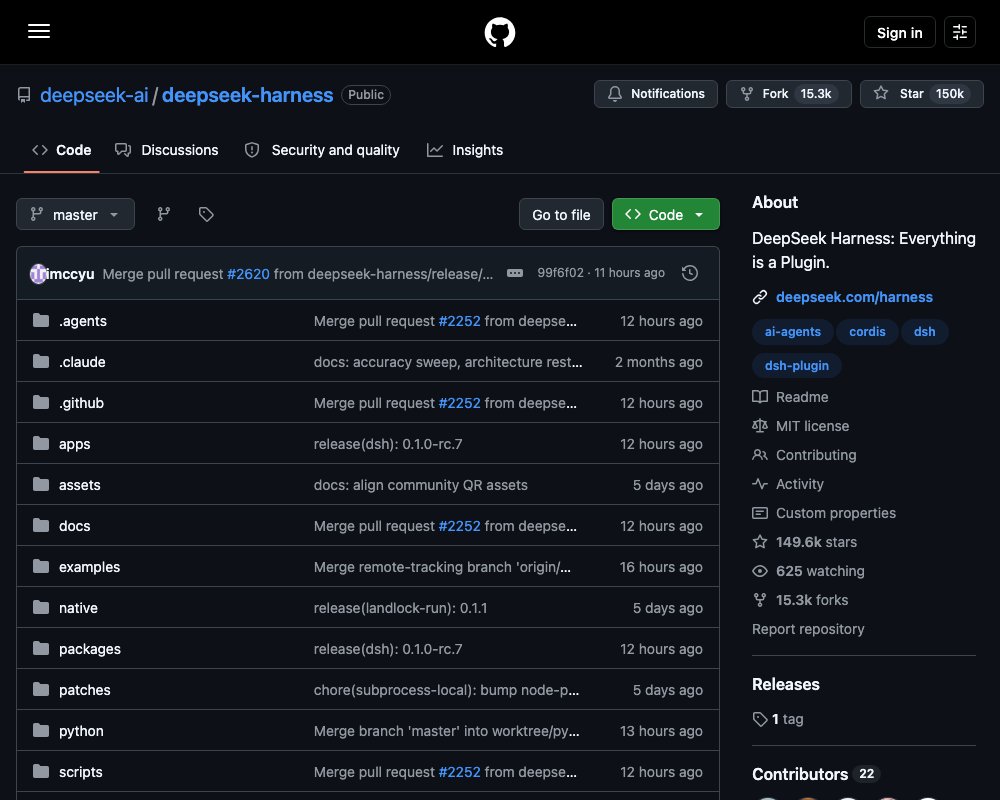This screenshot has width=1000, height=800.
Task: Click Report repository link
Action: (808, 629)
